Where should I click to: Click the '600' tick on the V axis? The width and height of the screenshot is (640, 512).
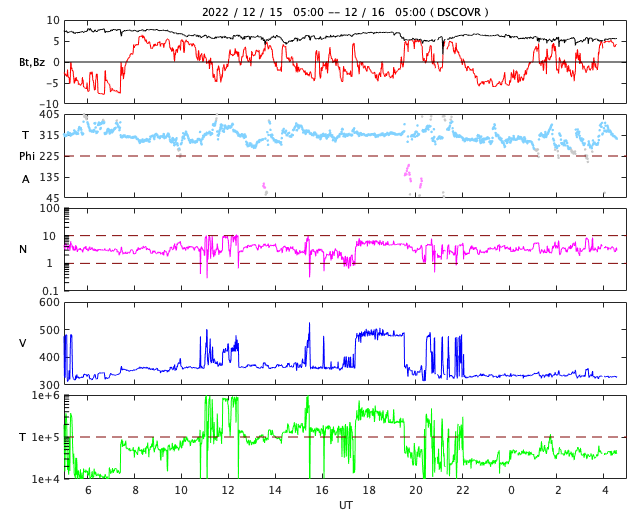coord(49,303)
